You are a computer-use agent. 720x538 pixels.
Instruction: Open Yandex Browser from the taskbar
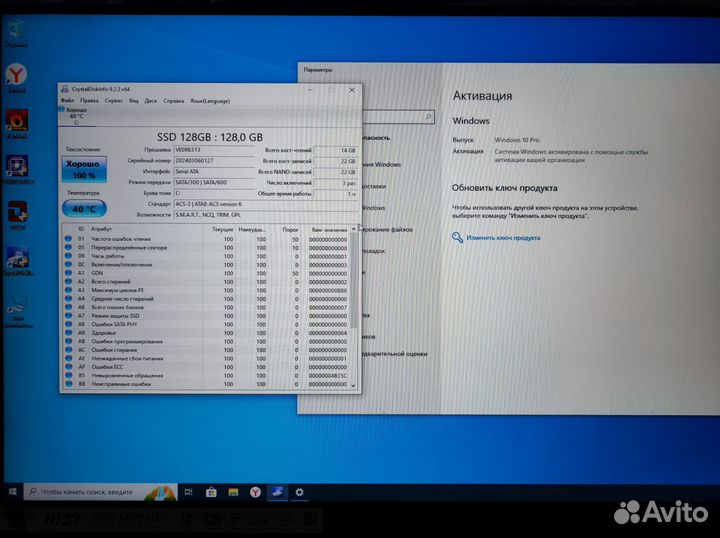255,492
